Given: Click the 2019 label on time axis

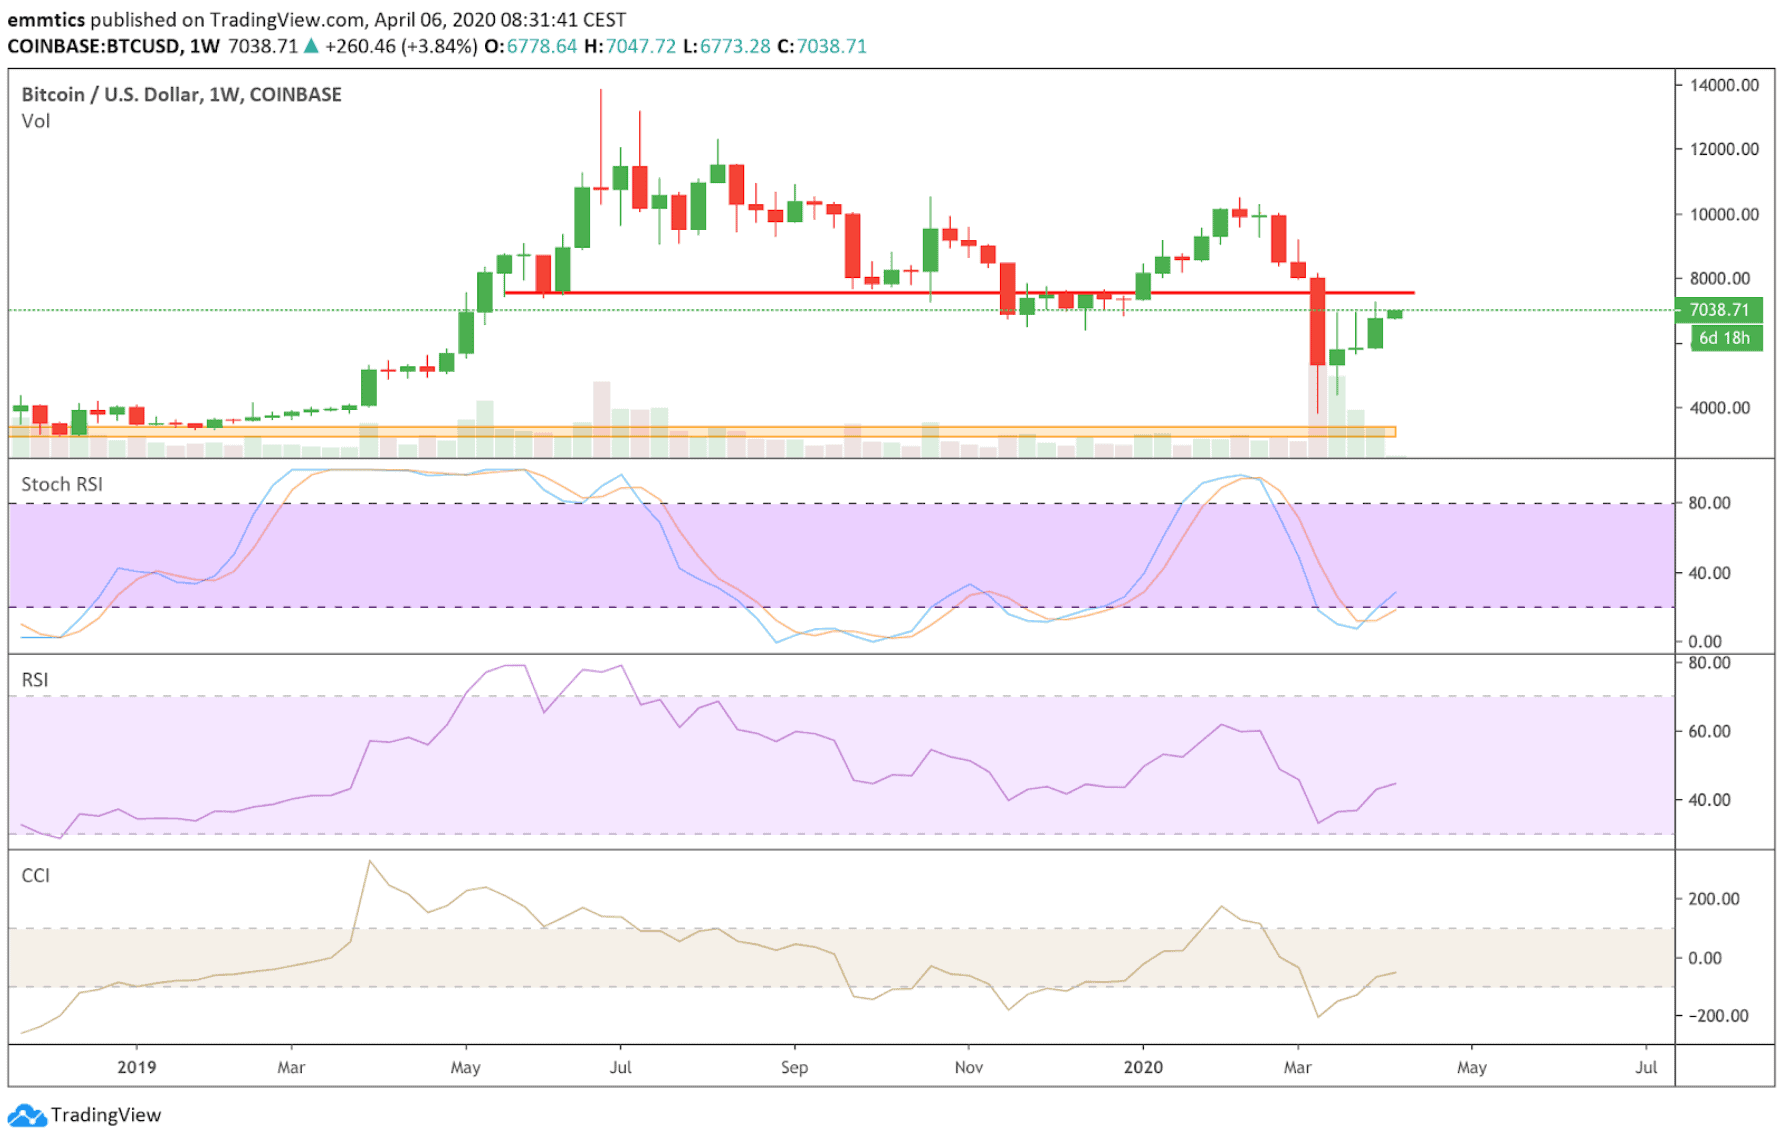Looking at the screenshot, I should coord(137,1067).
